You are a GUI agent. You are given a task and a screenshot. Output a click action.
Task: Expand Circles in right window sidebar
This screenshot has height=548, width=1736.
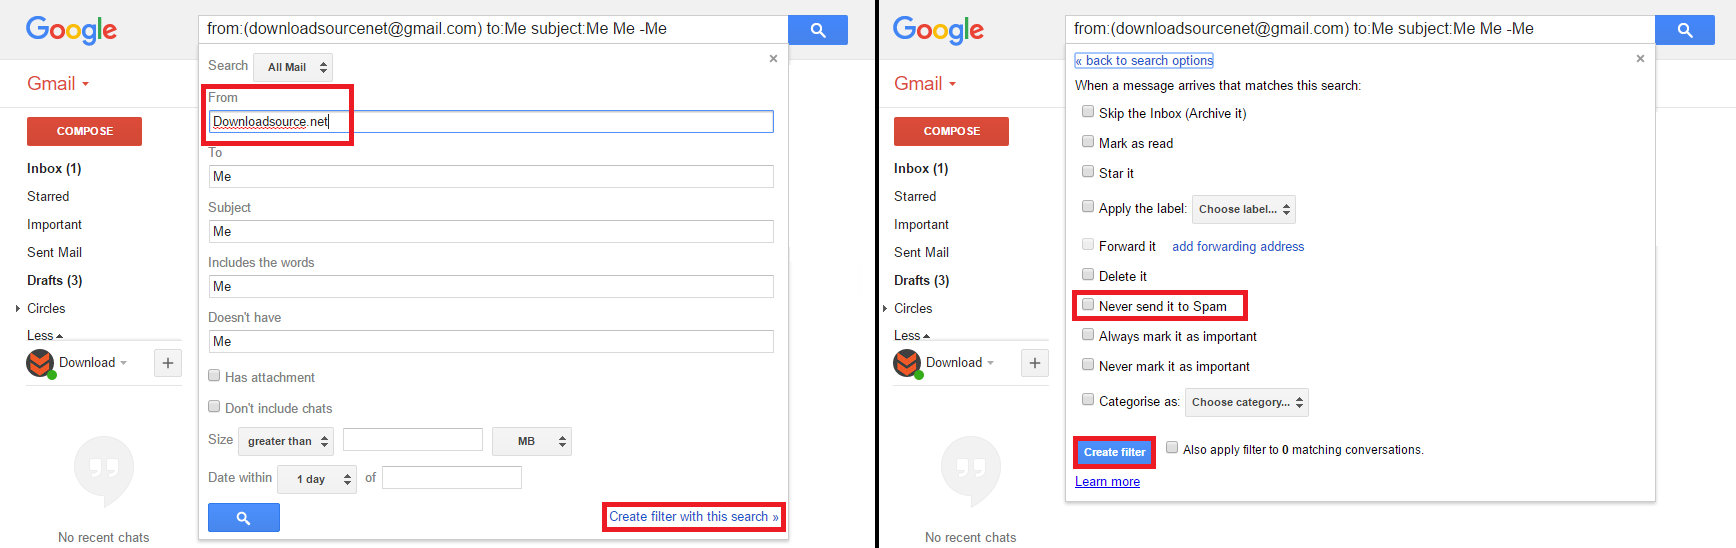(885, 309)
